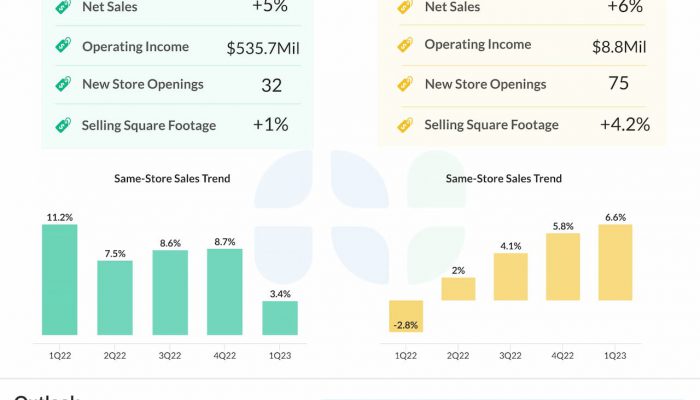This screenshot has width=700, height=400.
Task: Click the green tag icon beside Net Sales
Action: [x=63, y=8]
